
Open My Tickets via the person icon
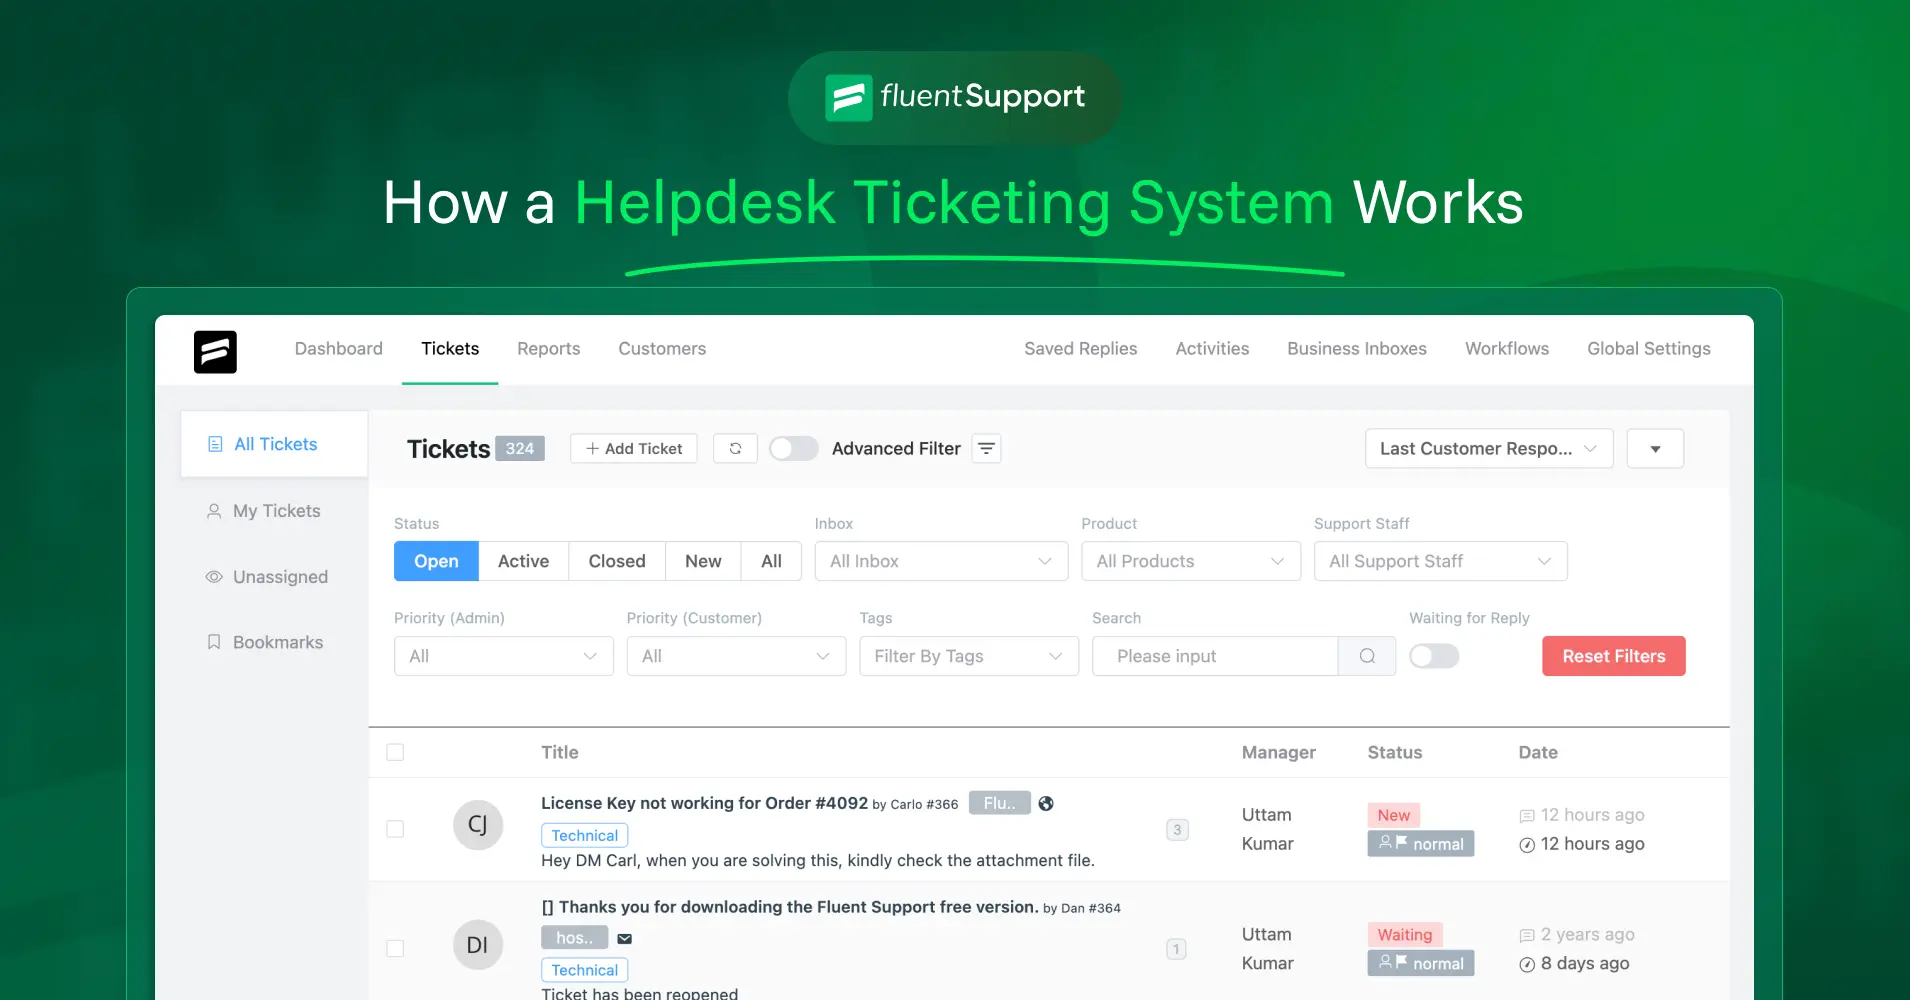(213, 511)
